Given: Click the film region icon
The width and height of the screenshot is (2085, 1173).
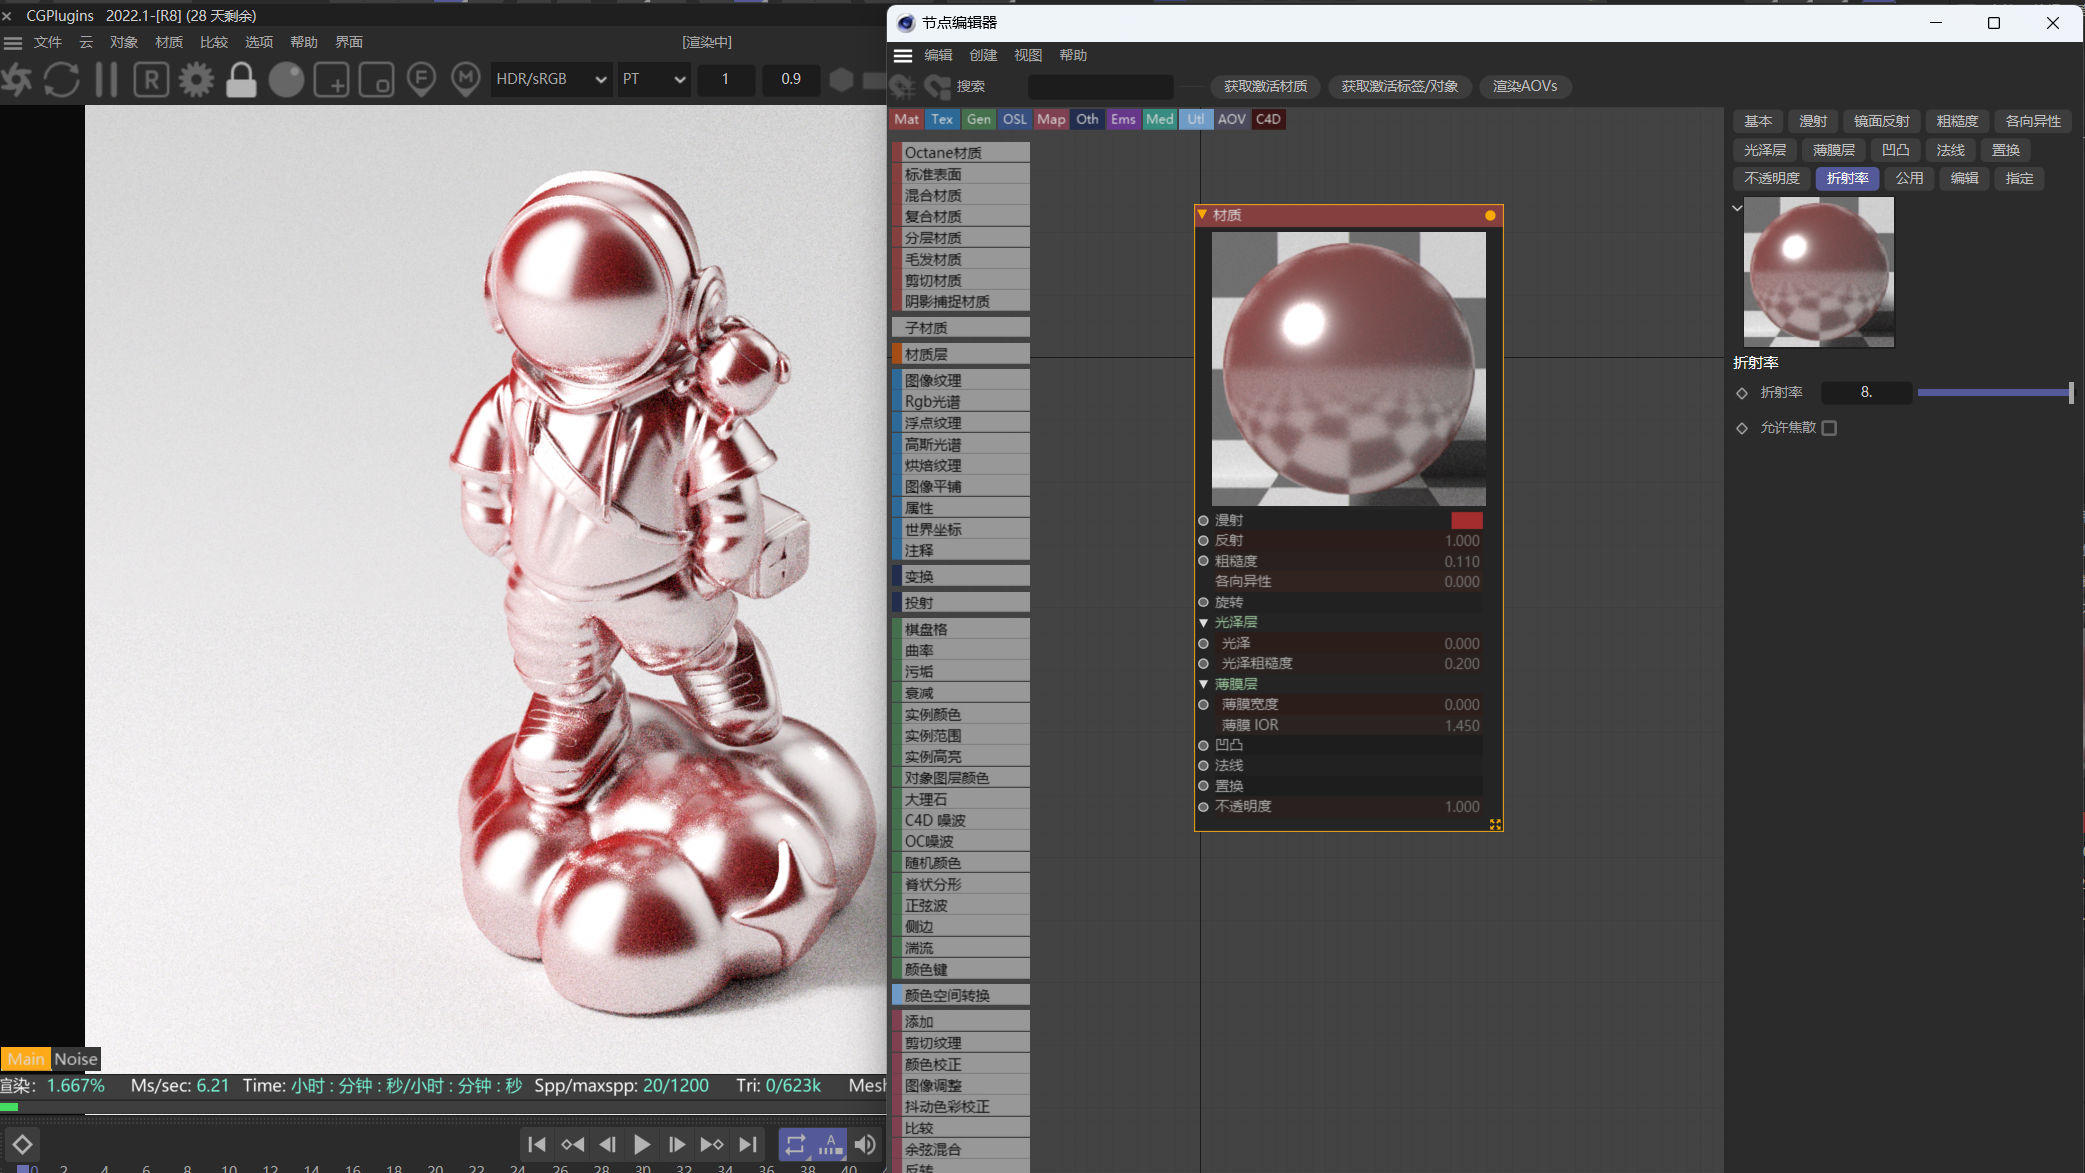Looking at the screenshot, I should [376, 79].
